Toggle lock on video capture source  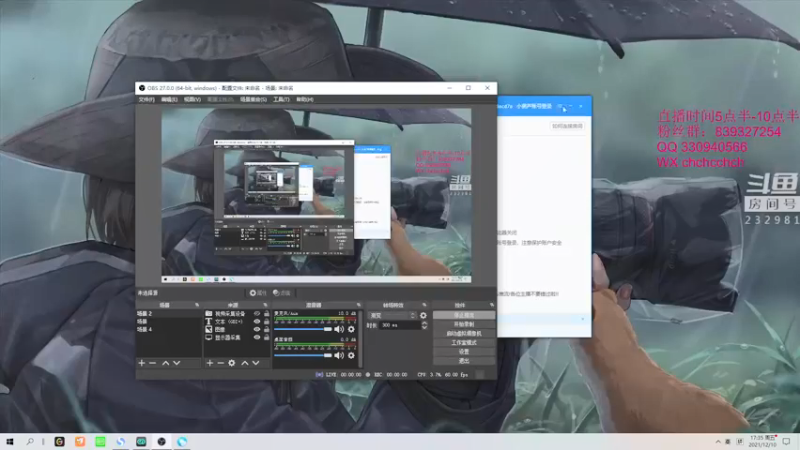pyautogui.click(x=266, y=314)
